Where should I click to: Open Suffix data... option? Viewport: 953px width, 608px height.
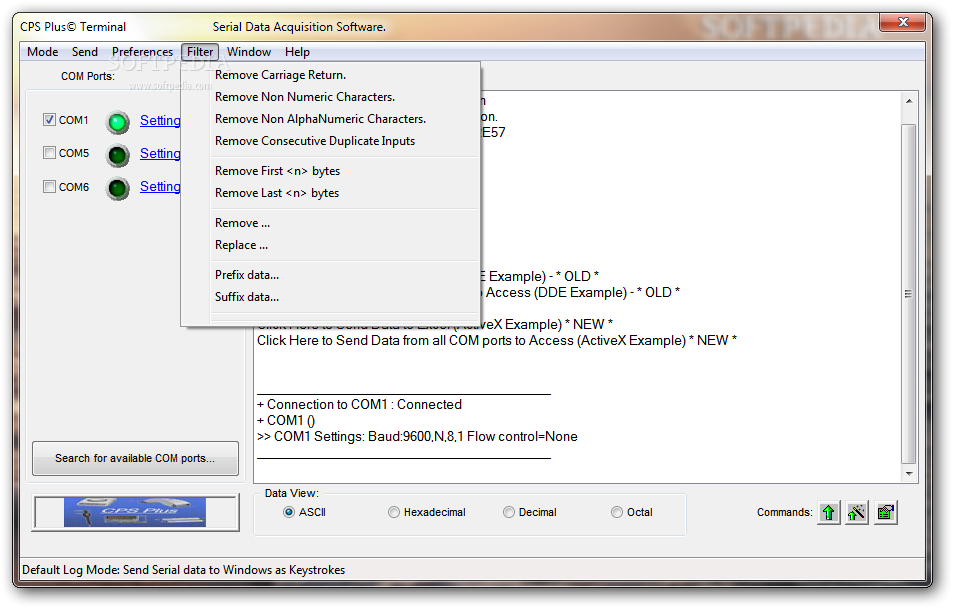click(x=331, y=297)
